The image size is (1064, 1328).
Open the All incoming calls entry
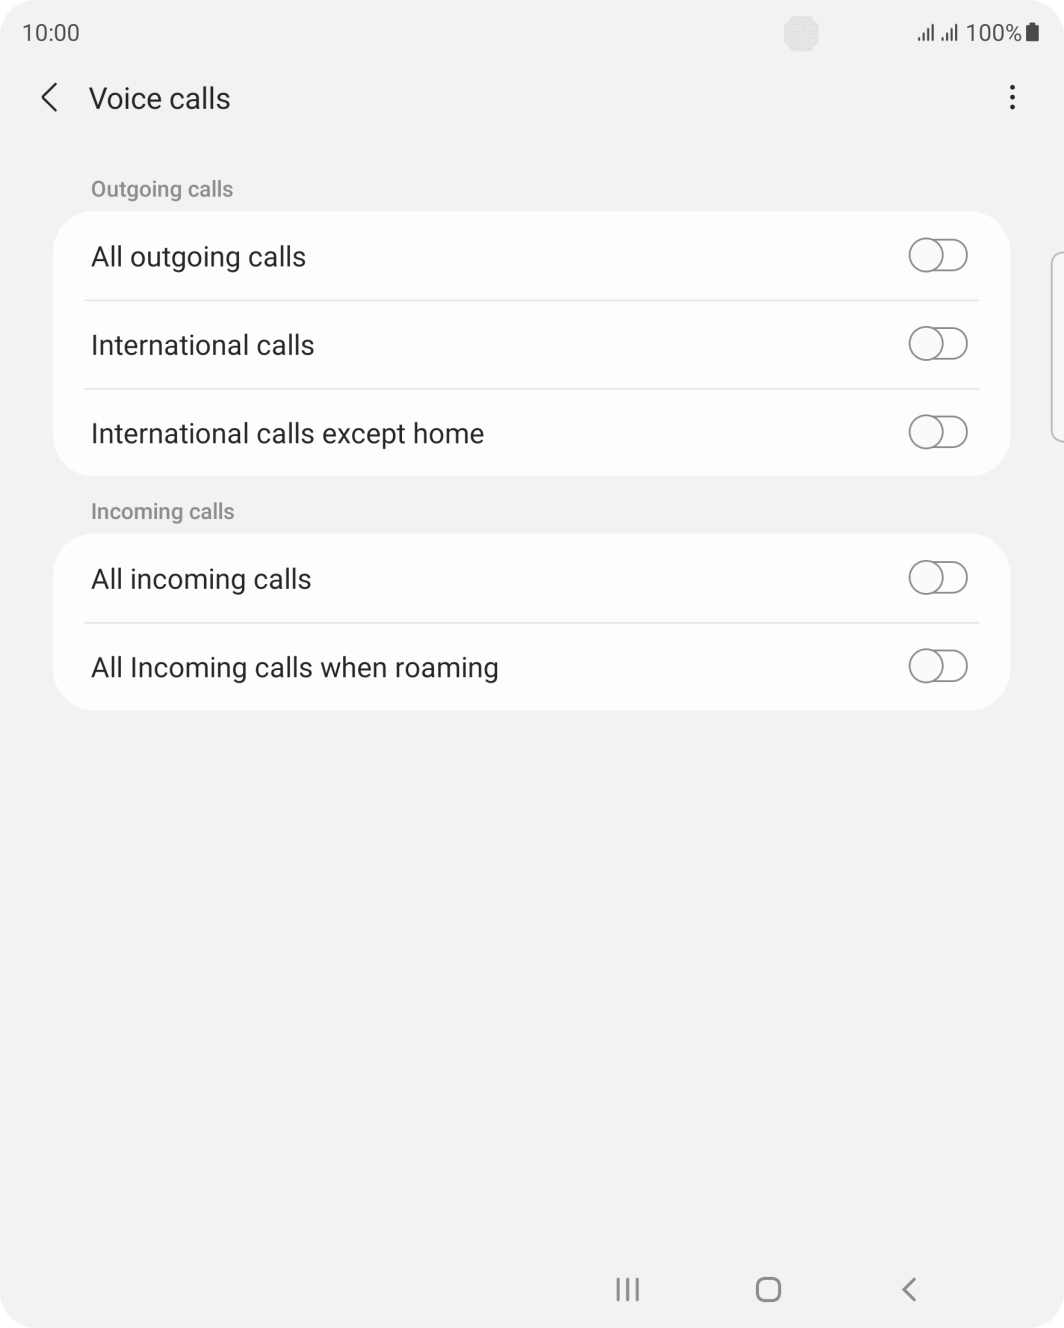pos(400,578)
